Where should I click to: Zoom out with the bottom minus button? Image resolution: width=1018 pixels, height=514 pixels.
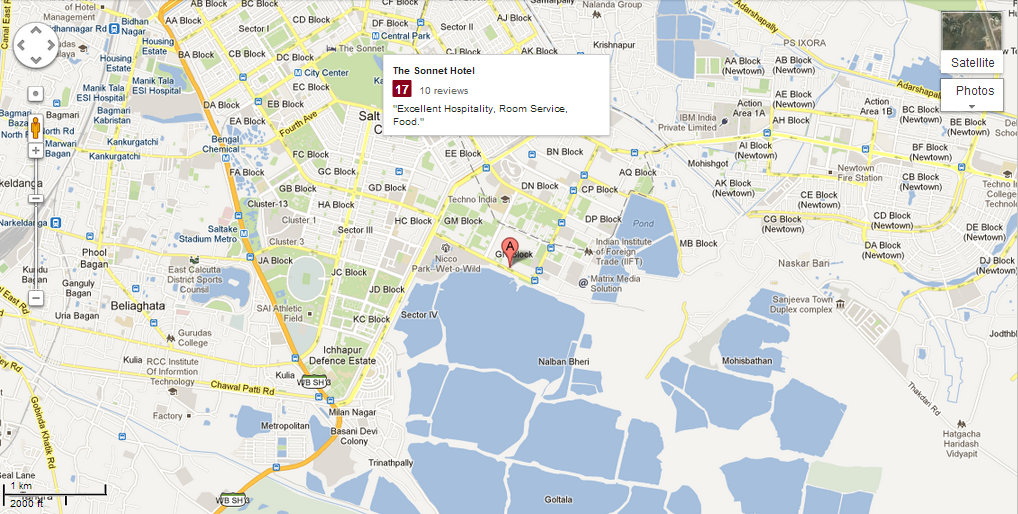(36, 298)
